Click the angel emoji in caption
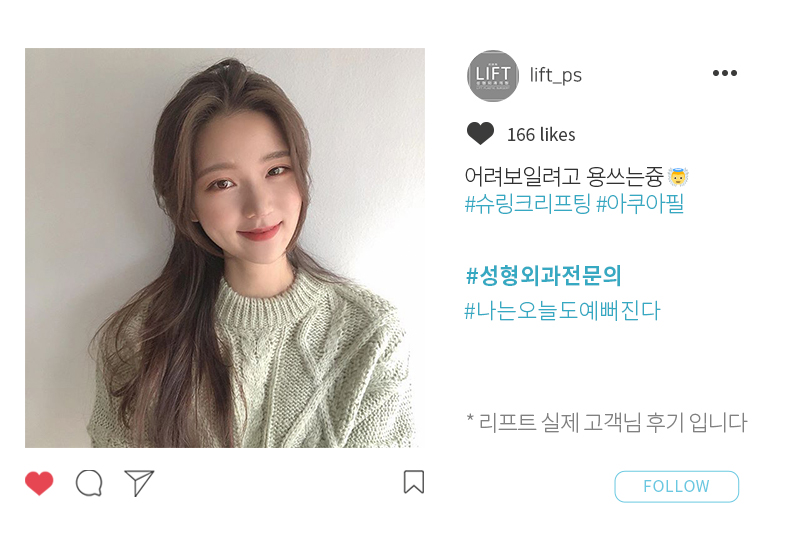The image size is (801, 544). point(678,177)
